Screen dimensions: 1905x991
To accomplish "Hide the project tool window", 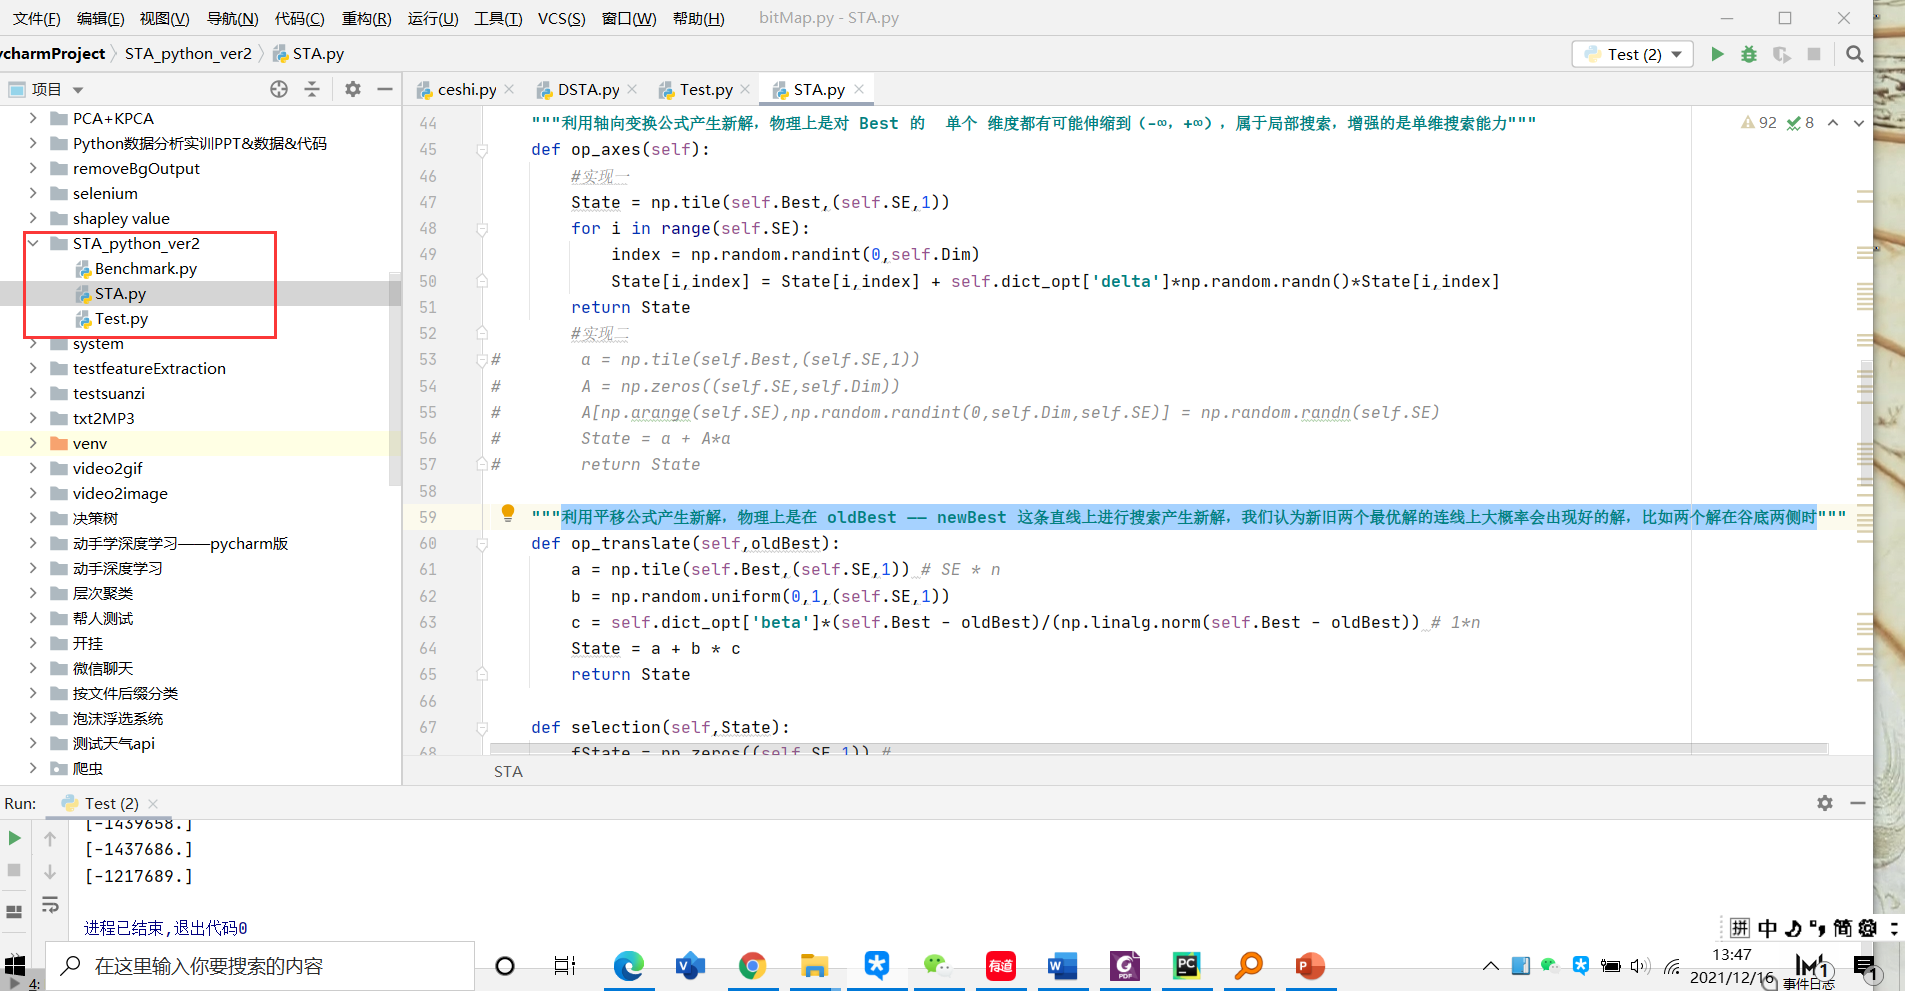I will [385, 89].
